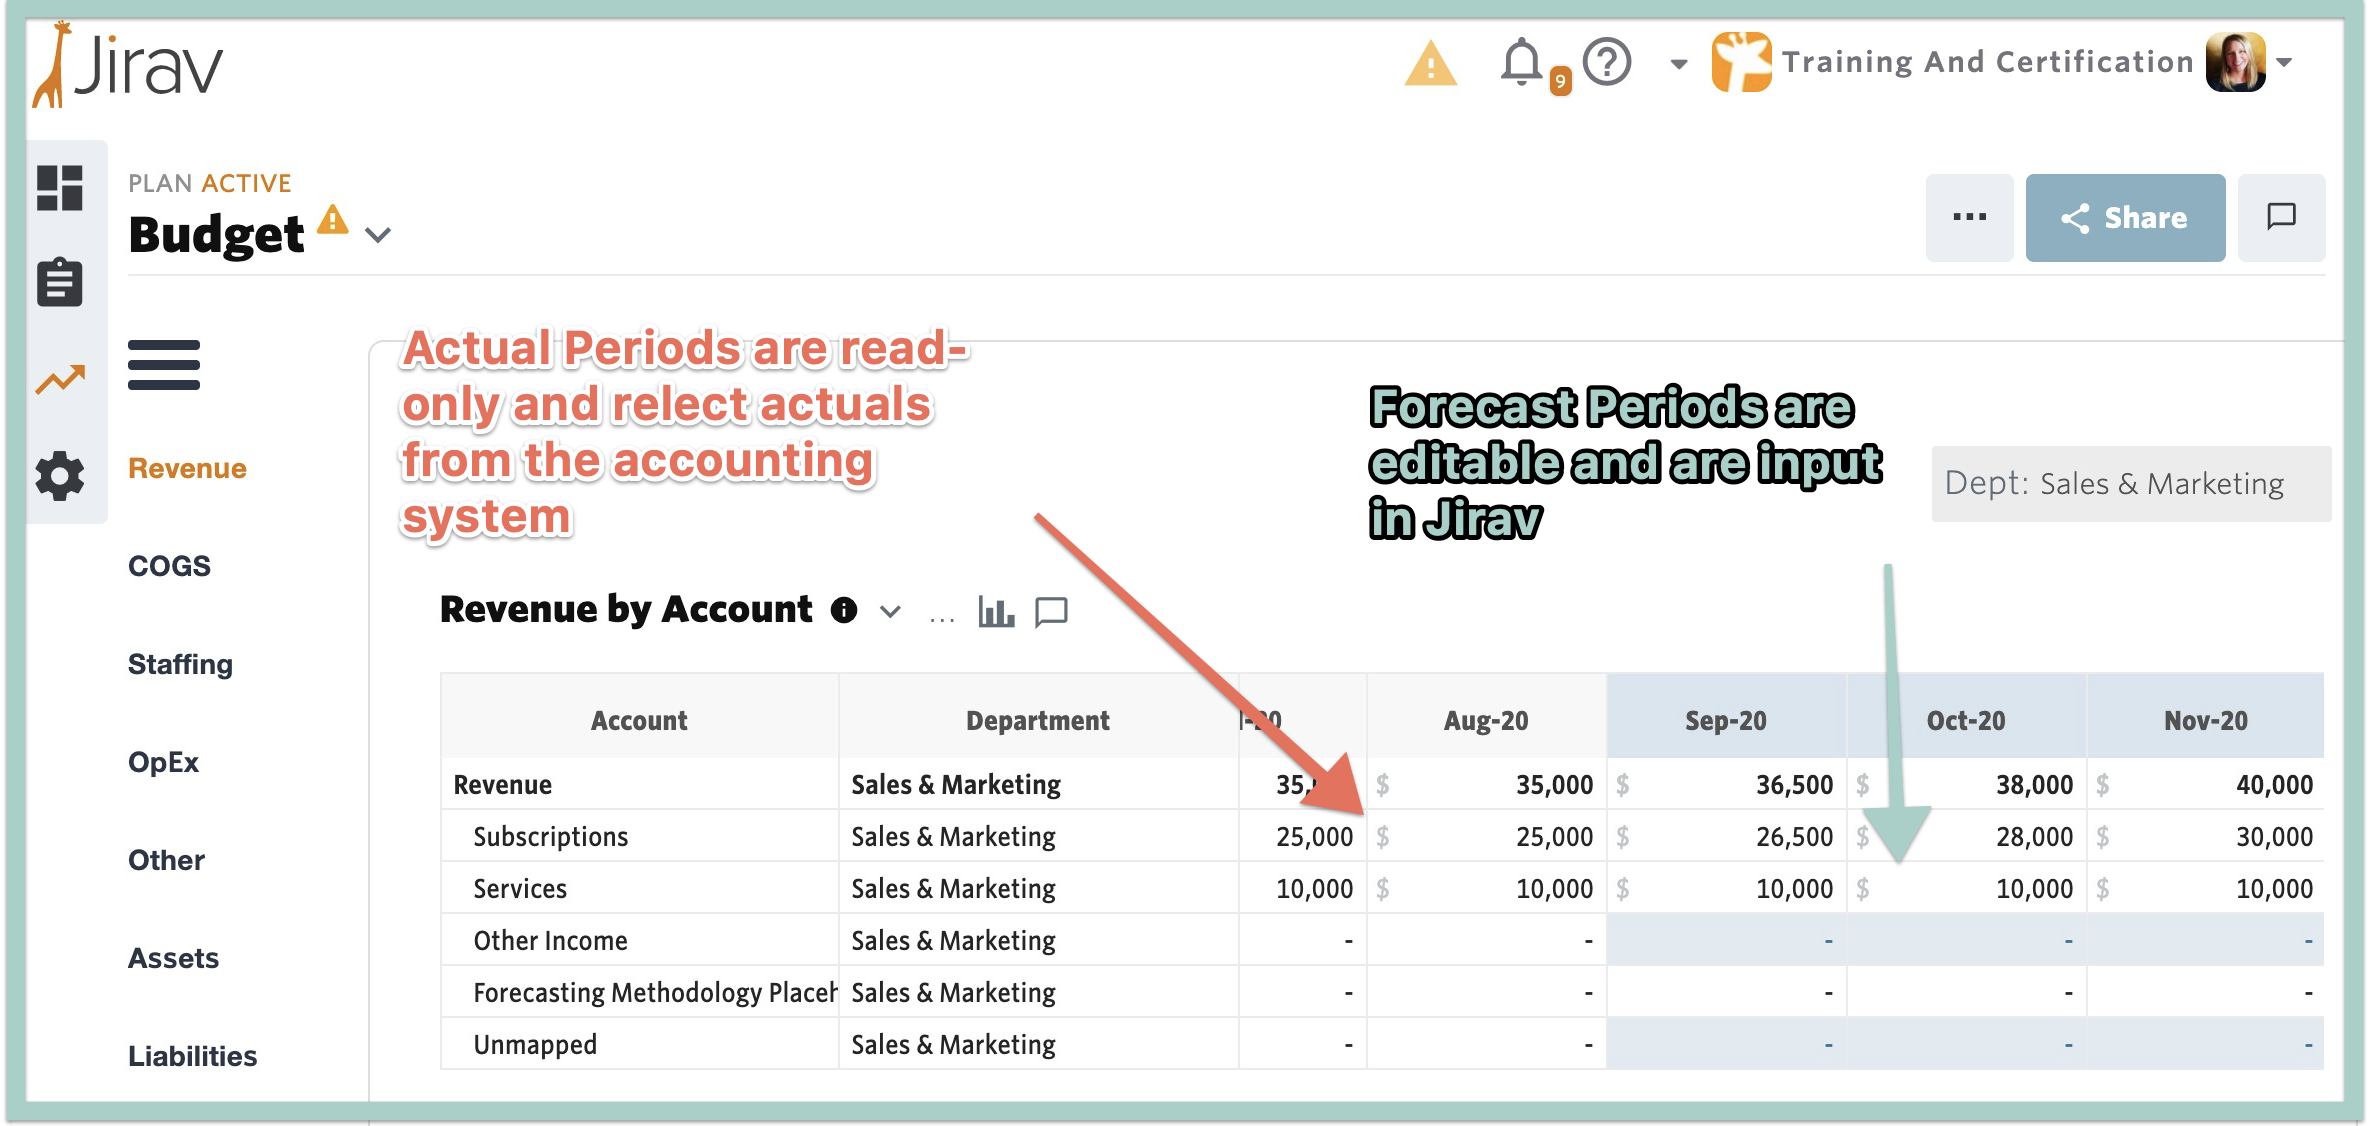The width and height of the screenshot is (2370, 1126).
Task: Select the Liabilities section
Action: (192, 1056)
